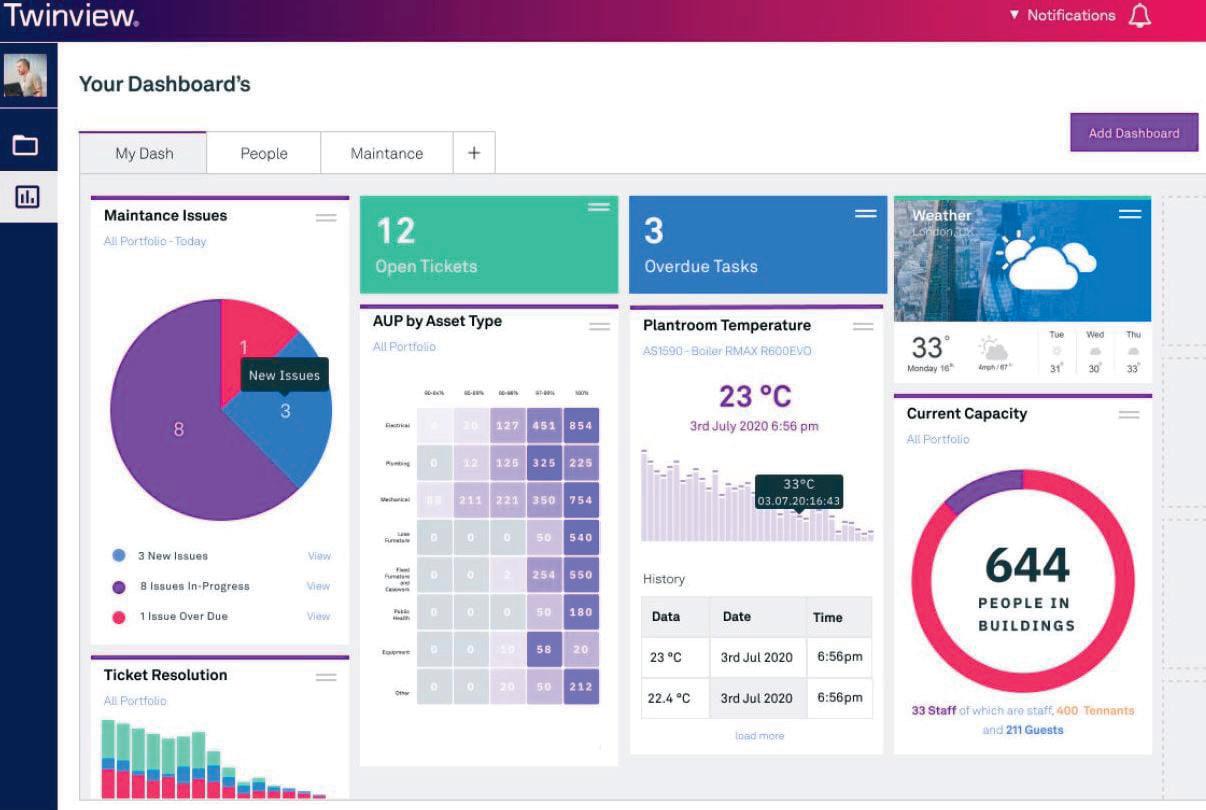Add a new dashboard tab with plus
Screen dimensions: 1206x810
pyautogui.click(x=474, y=153)
